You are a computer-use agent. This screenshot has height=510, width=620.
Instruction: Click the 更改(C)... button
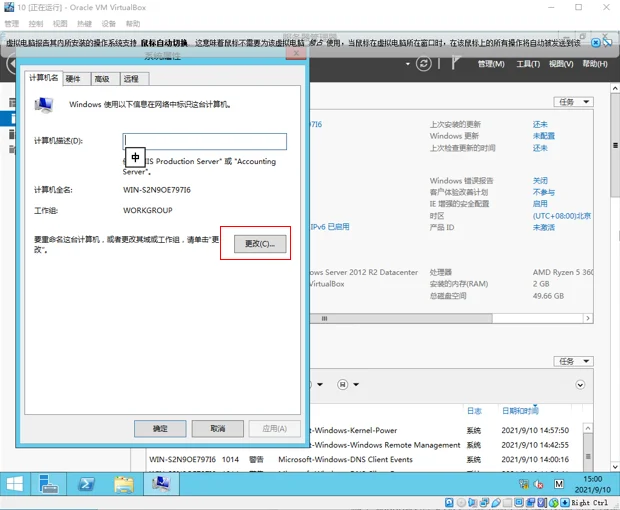(260, 244)
